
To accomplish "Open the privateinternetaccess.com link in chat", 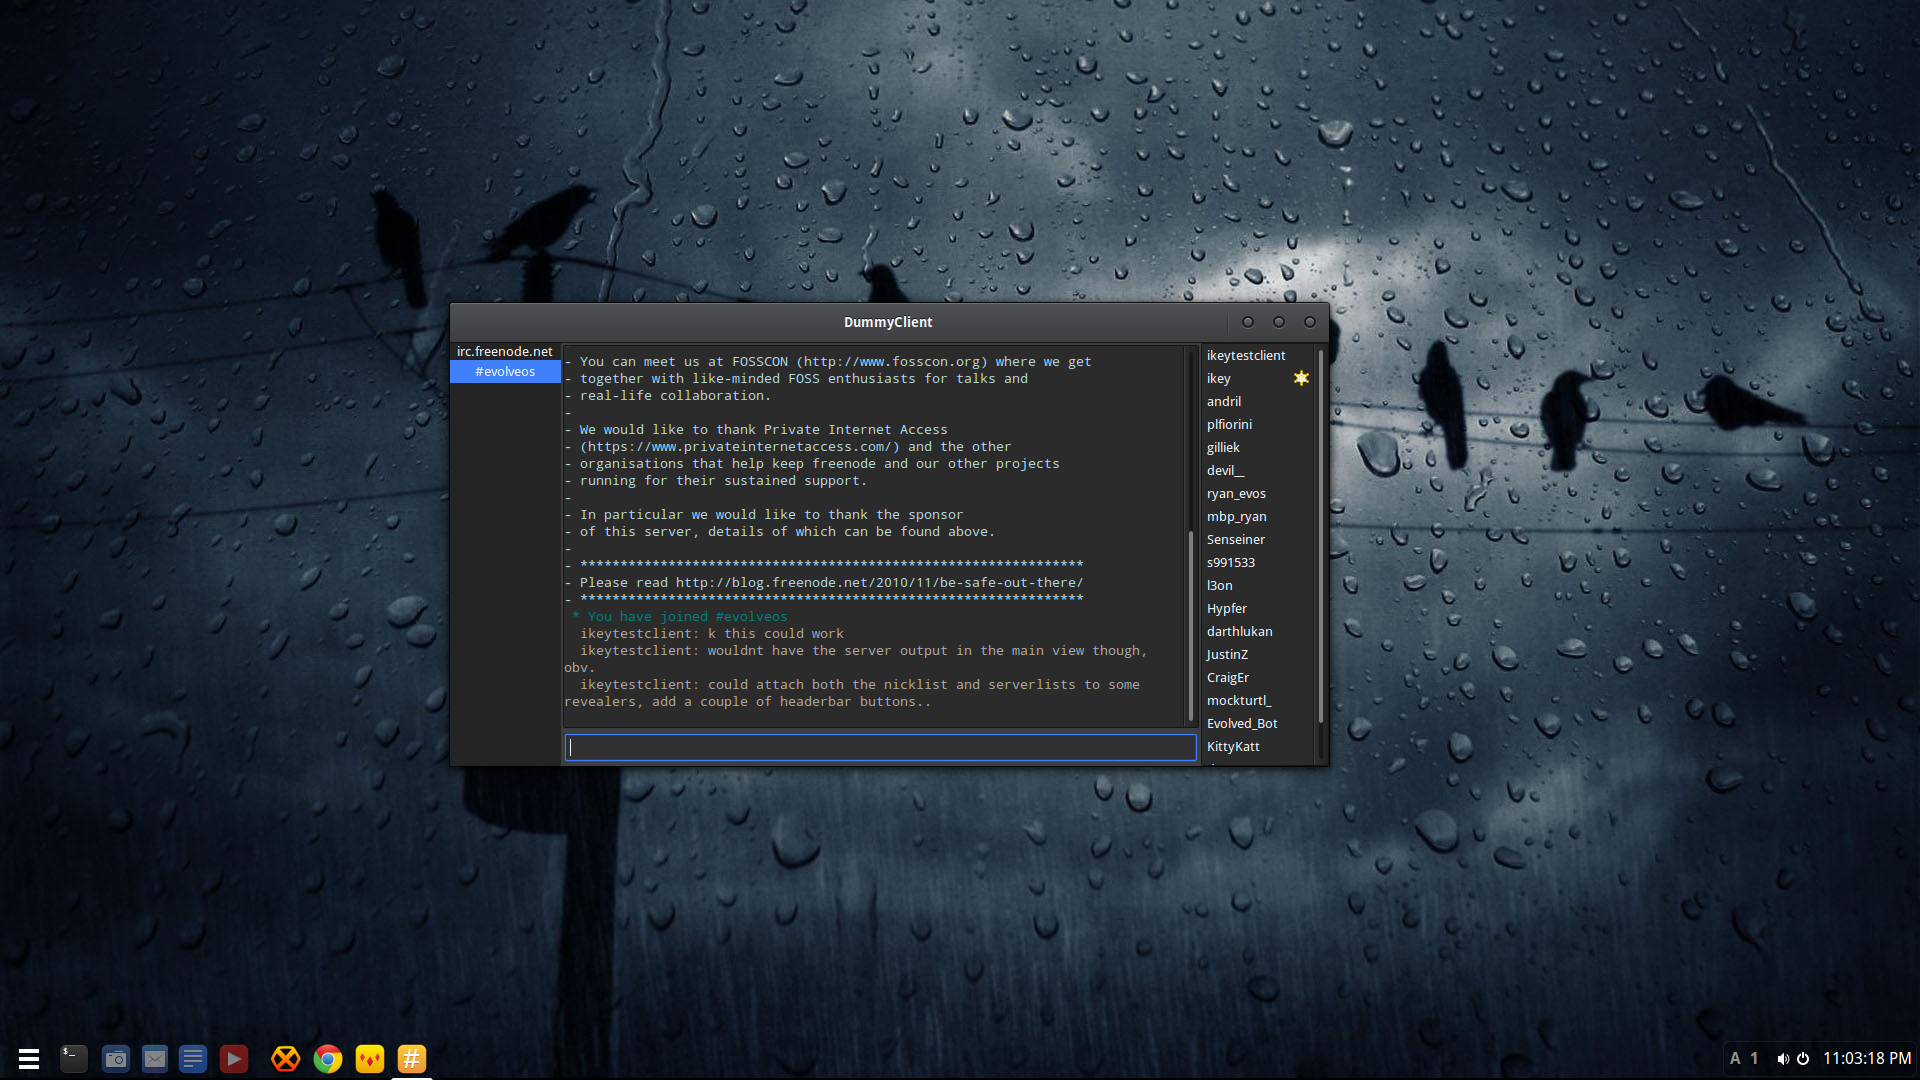I will coord(740,446).
